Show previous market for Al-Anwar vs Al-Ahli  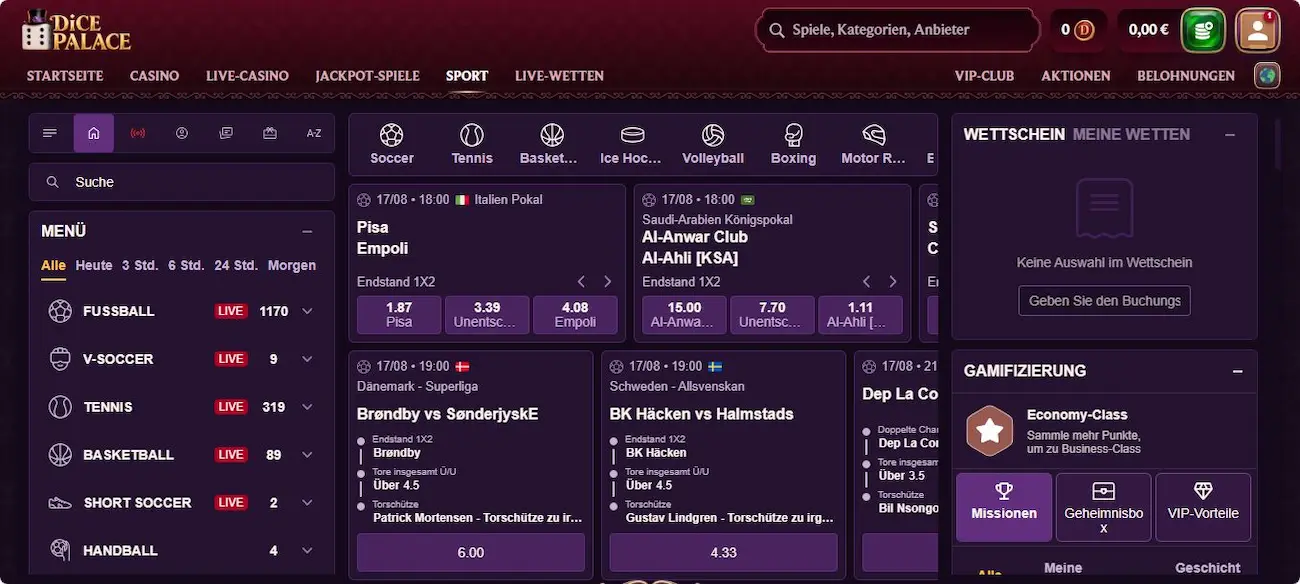click(866, 282)
